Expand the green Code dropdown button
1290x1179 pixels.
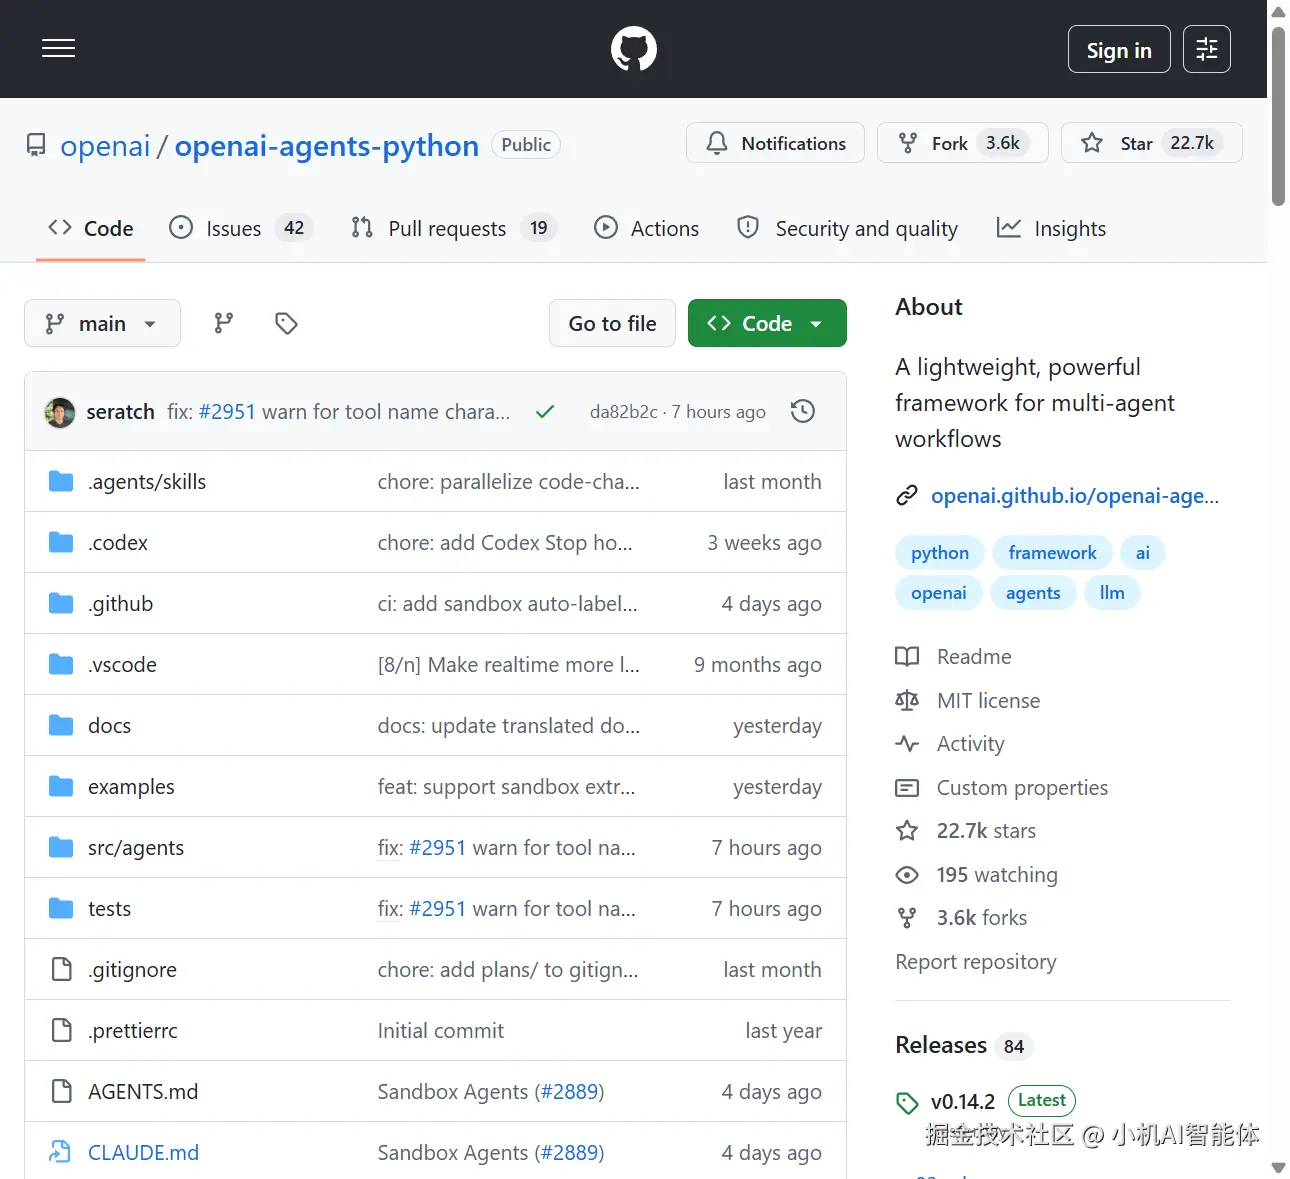click(x=767, y=323)
